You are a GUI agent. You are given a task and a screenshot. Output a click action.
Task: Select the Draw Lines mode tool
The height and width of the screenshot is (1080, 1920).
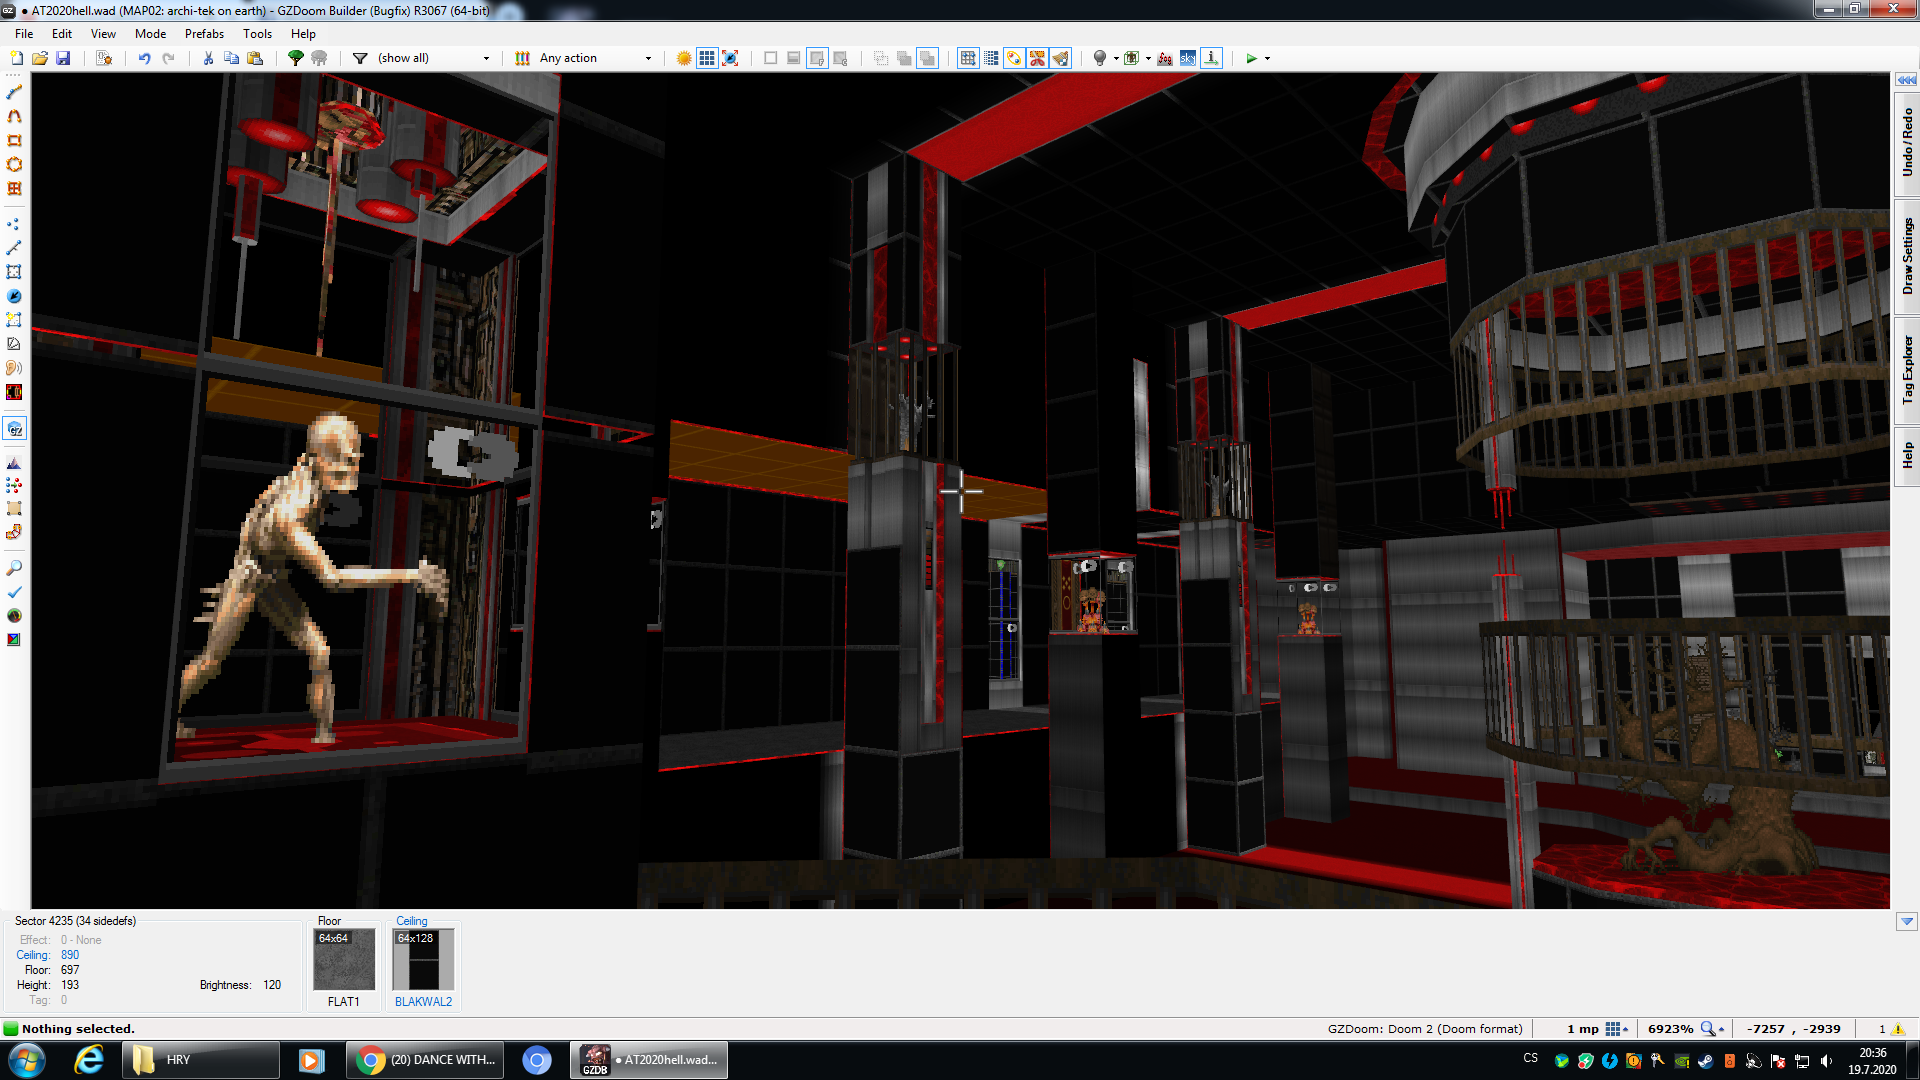pos(14,92)
